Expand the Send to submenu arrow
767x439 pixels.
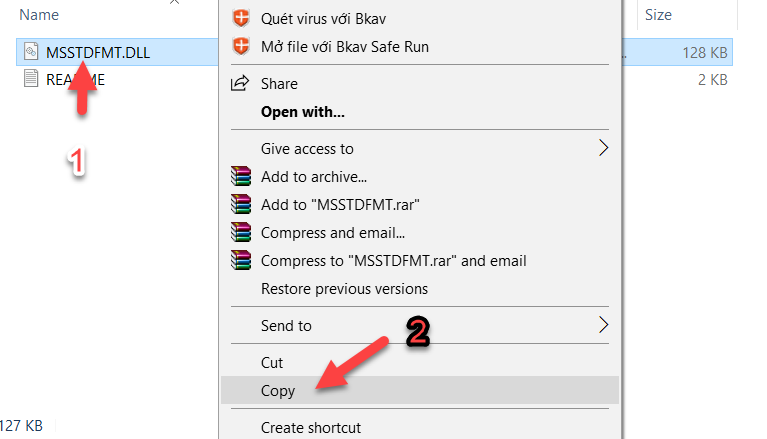click(603, 325)
